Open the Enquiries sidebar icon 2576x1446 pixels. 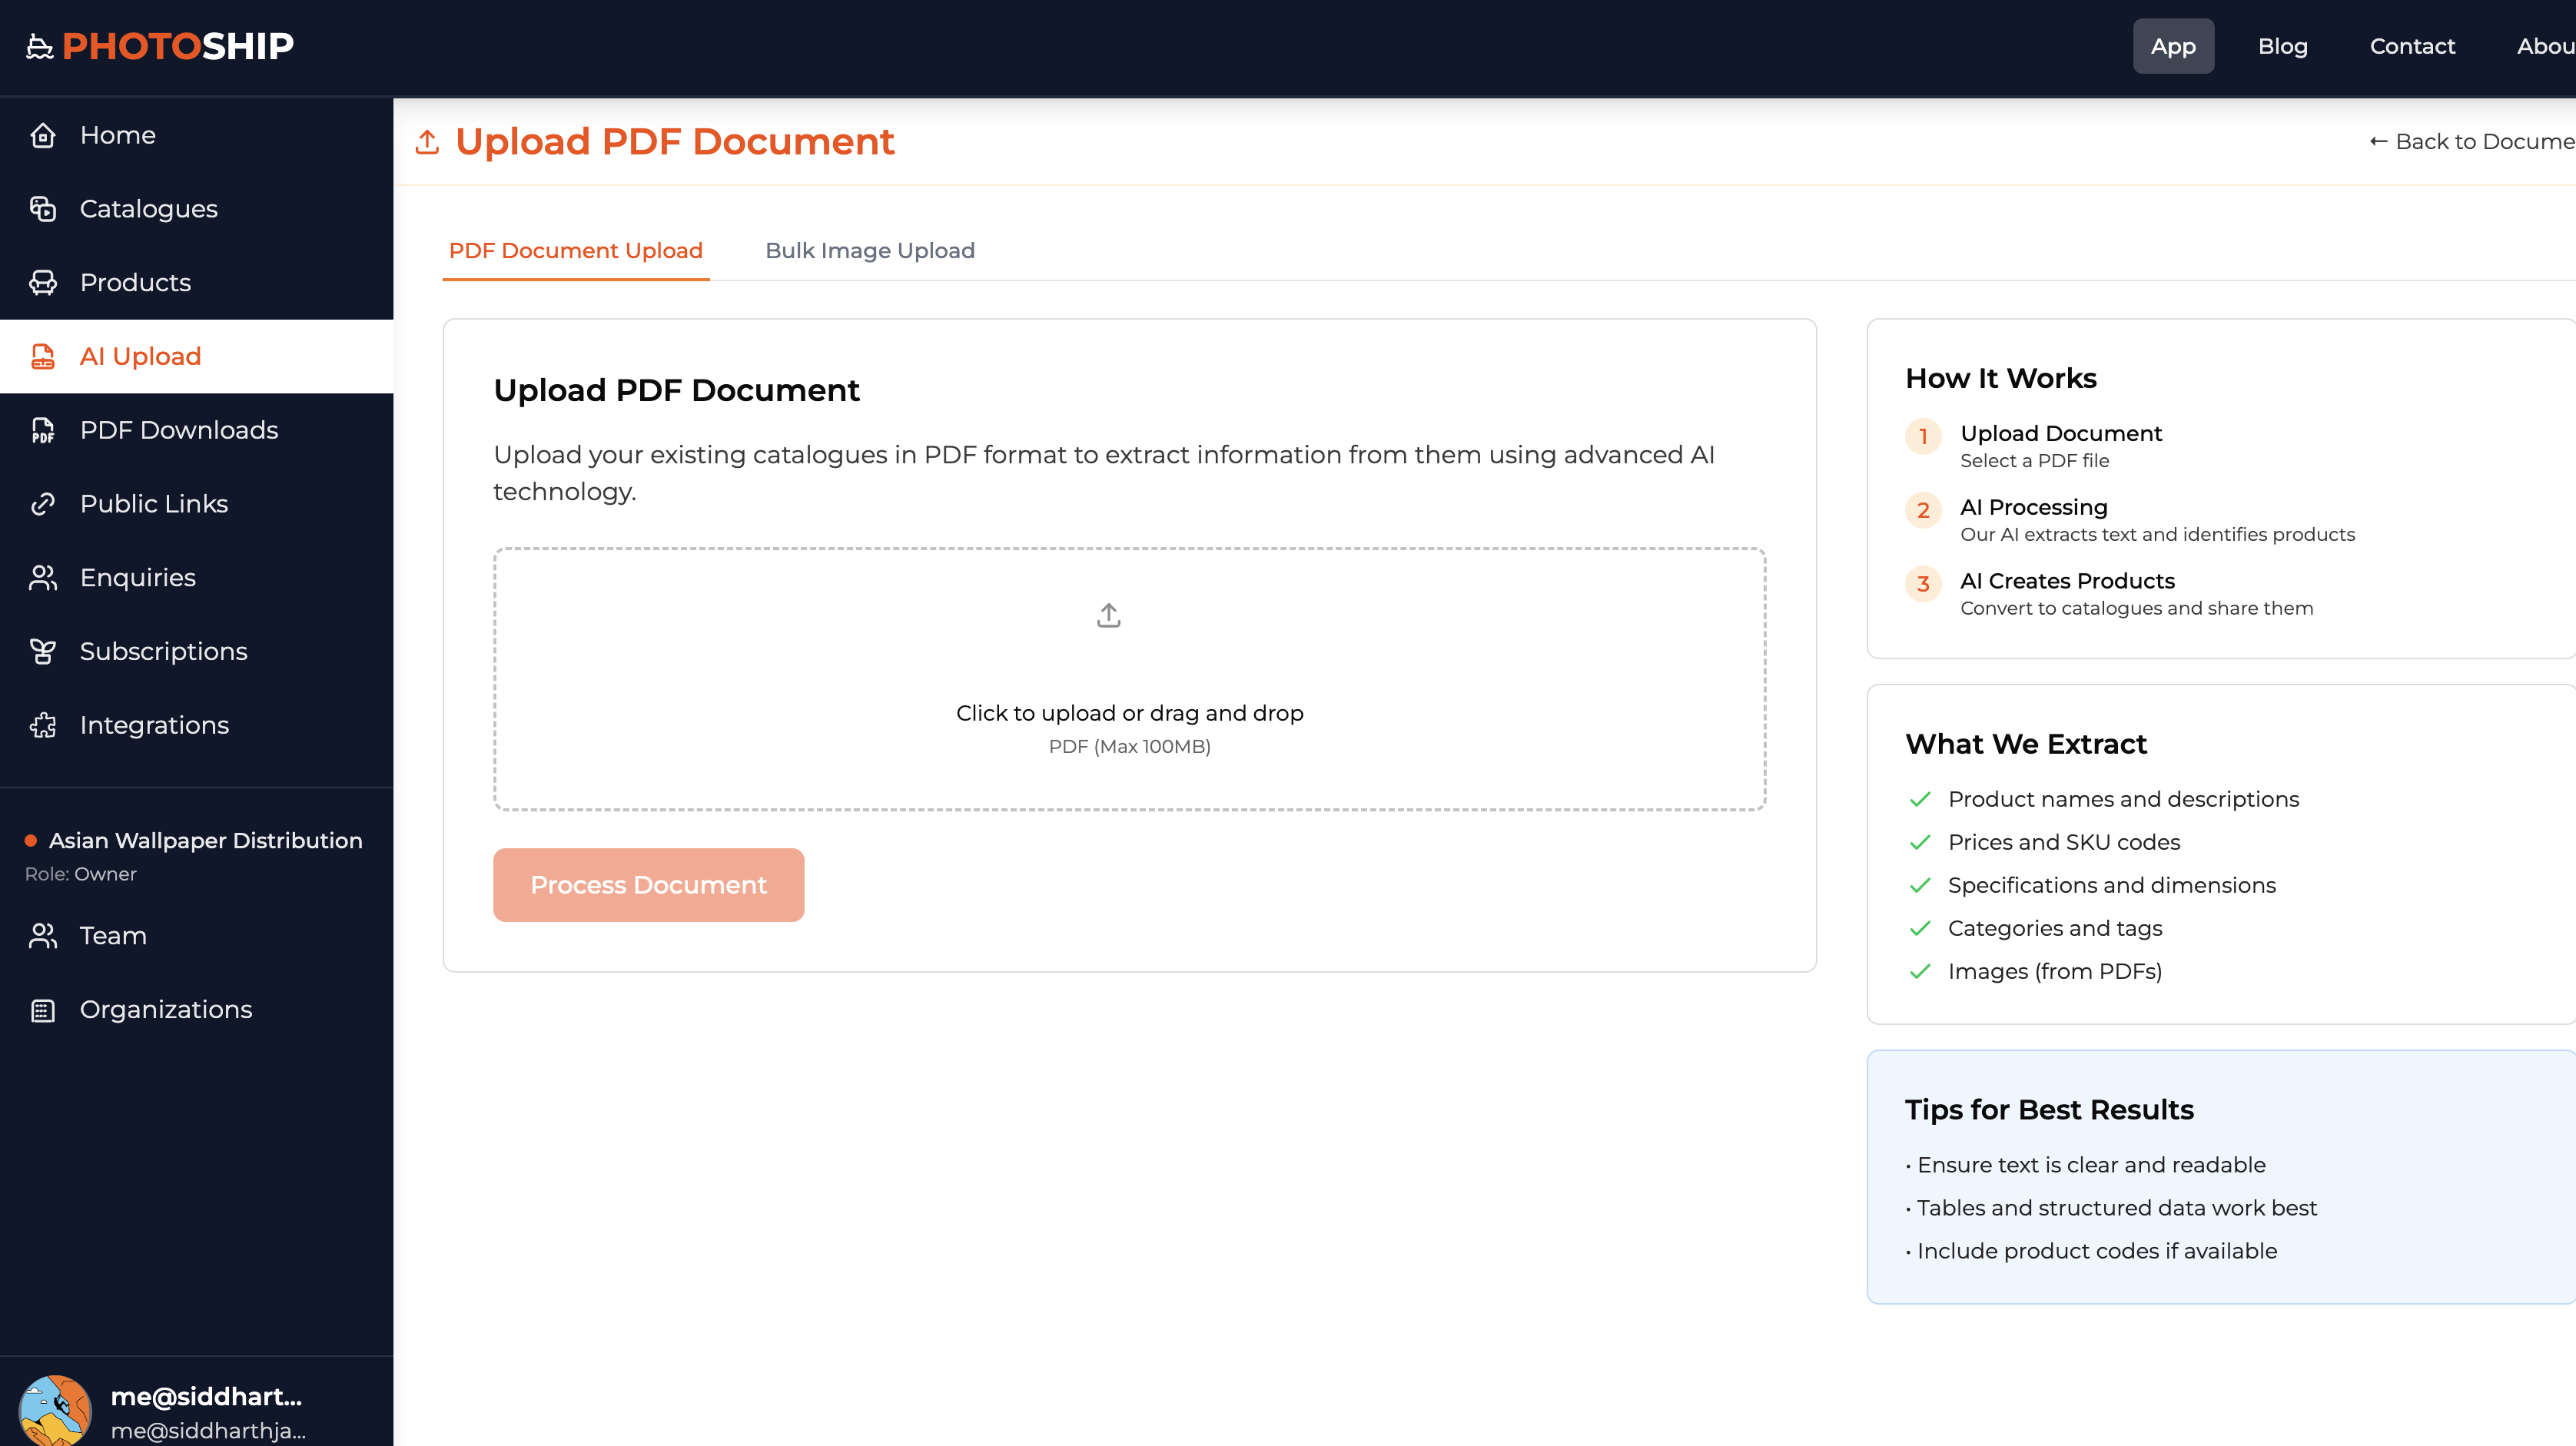tap(43, 577)
